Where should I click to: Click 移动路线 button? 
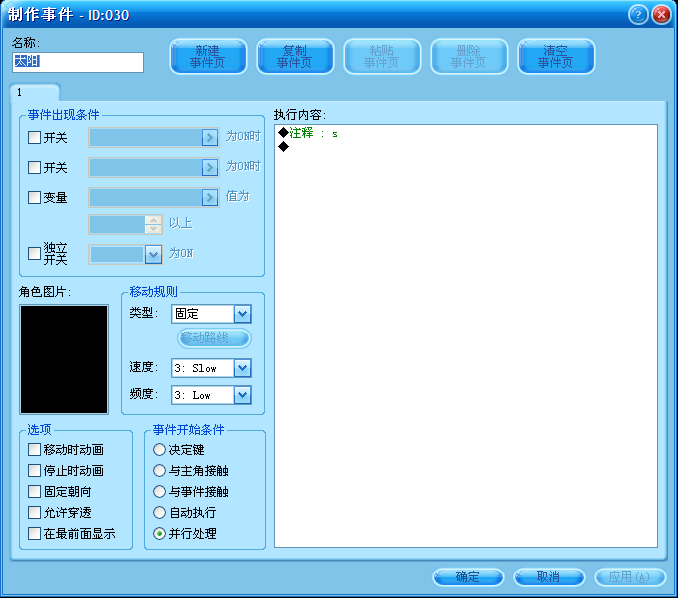(x=214, y=338)
